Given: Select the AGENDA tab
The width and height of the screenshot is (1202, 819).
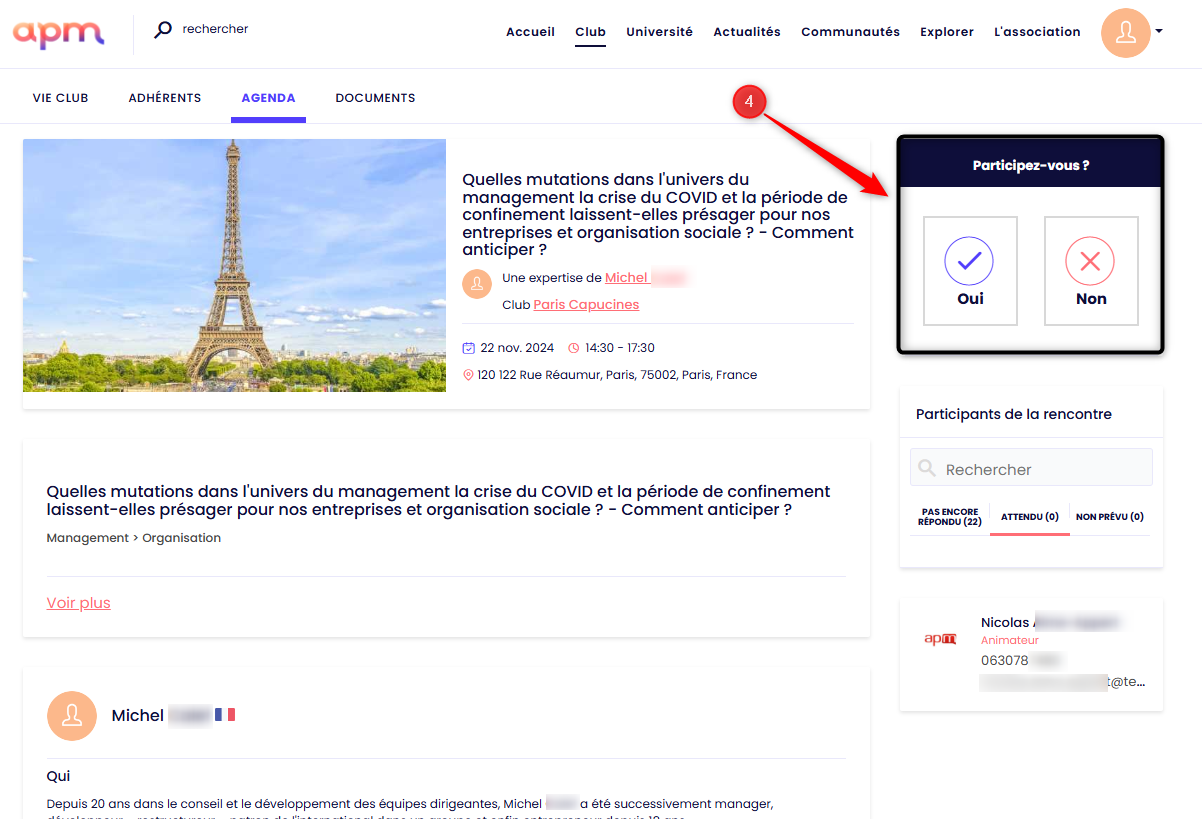Looking at the screenshot, I should (268, 98).
